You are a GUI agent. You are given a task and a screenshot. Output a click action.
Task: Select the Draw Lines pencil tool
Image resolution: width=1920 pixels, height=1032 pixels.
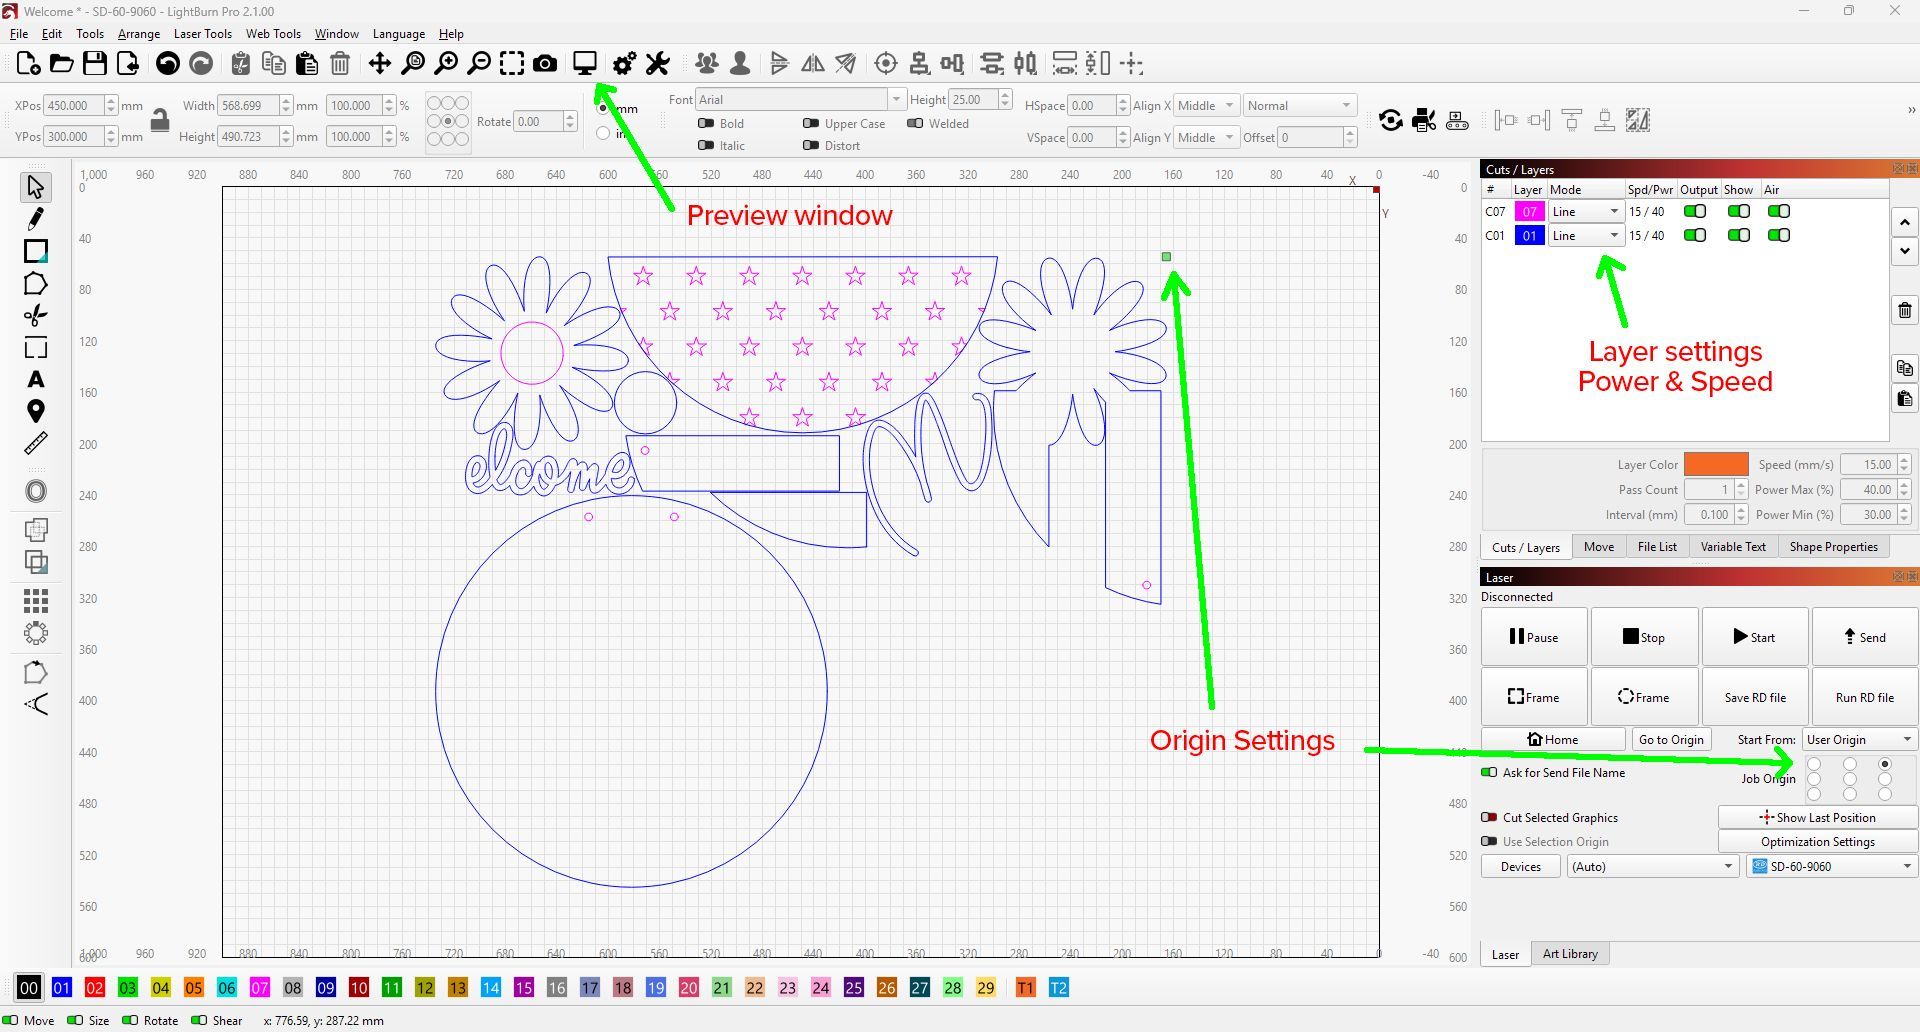click(x=36, y=219)
